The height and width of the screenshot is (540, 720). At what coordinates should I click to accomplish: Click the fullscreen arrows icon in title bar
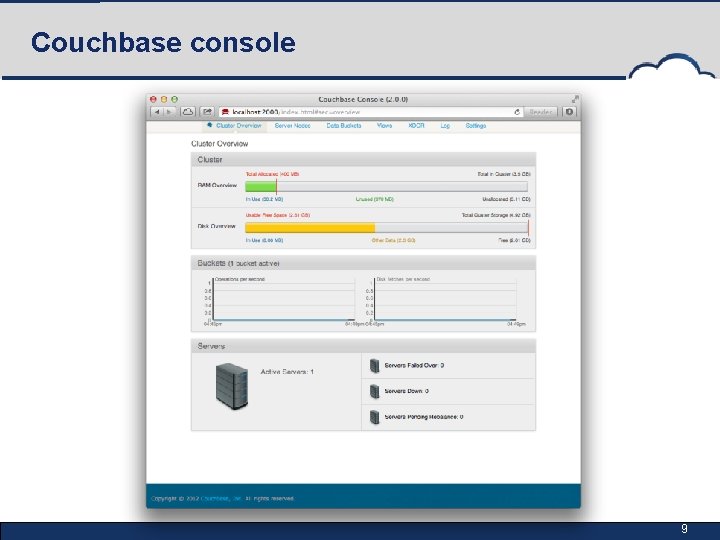tap(575, 99)
